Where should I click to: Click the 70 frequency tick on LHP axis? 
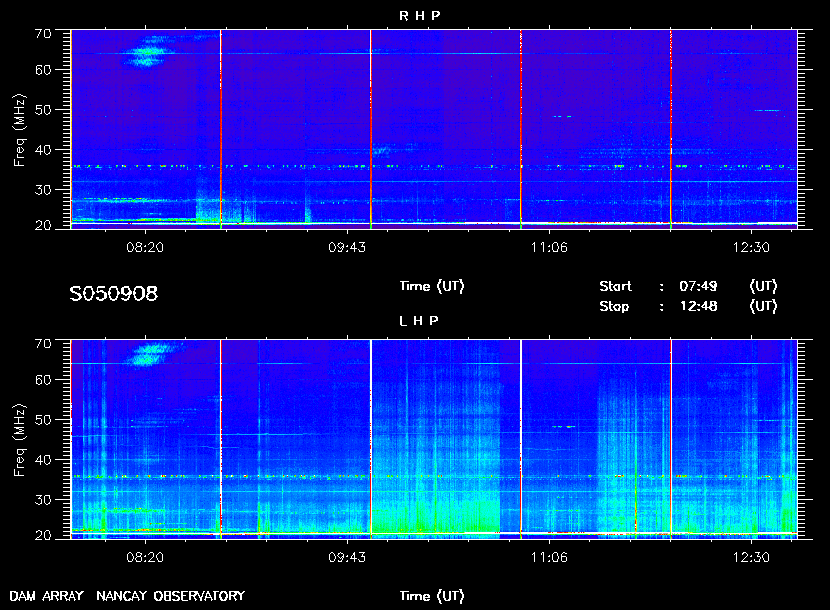[x=43, y=343]
